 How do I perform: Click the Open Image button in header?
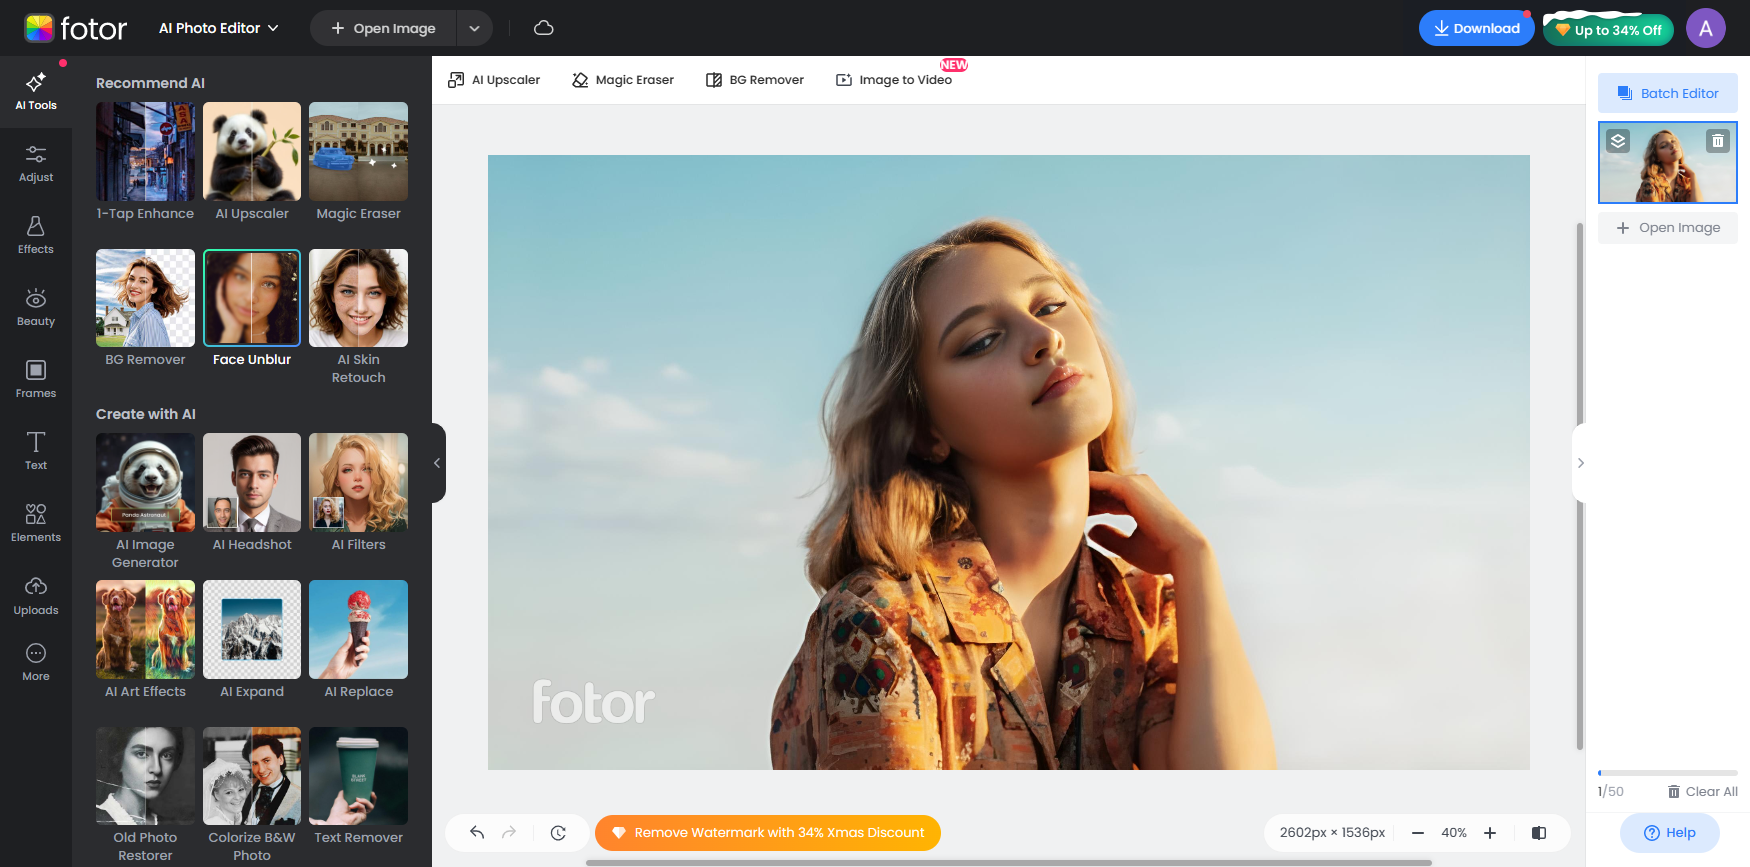click(384, 28)
